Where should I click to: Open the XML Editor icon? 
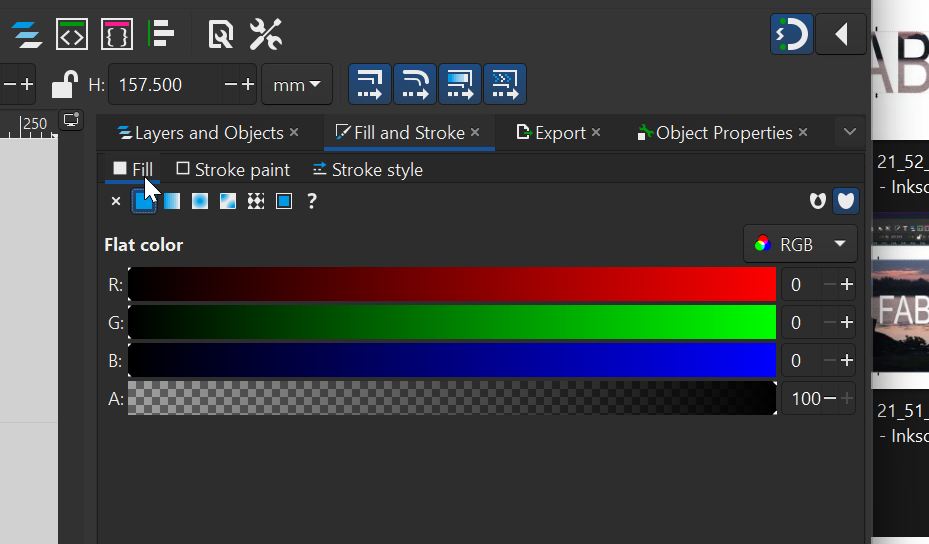coord(72,34)
